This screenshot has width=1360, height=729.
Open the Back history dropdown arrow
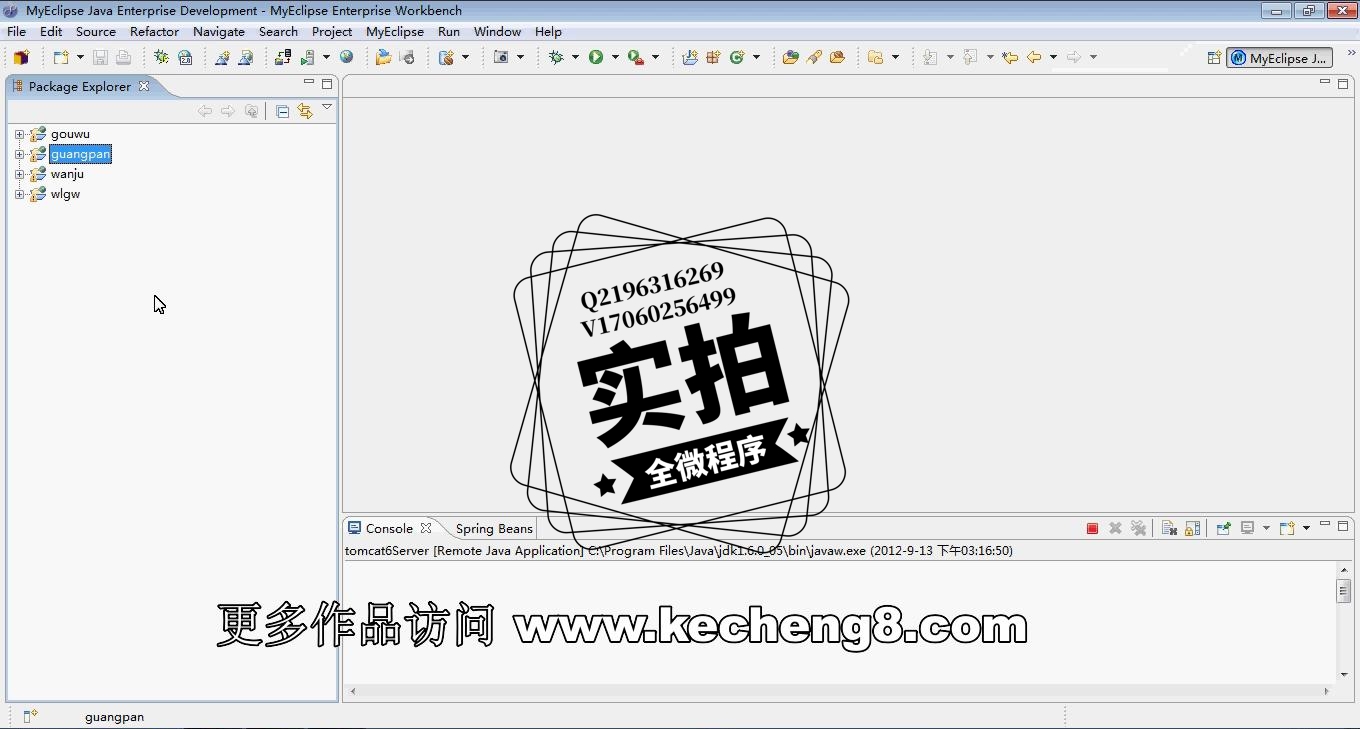pyautogui.click(x=1053, y=57)
